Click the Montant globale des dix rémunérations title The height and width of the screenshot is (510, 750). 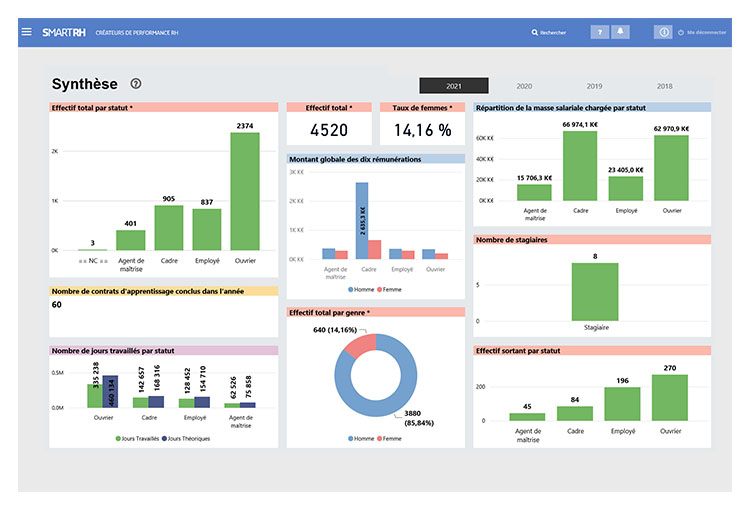click(355, 159)
